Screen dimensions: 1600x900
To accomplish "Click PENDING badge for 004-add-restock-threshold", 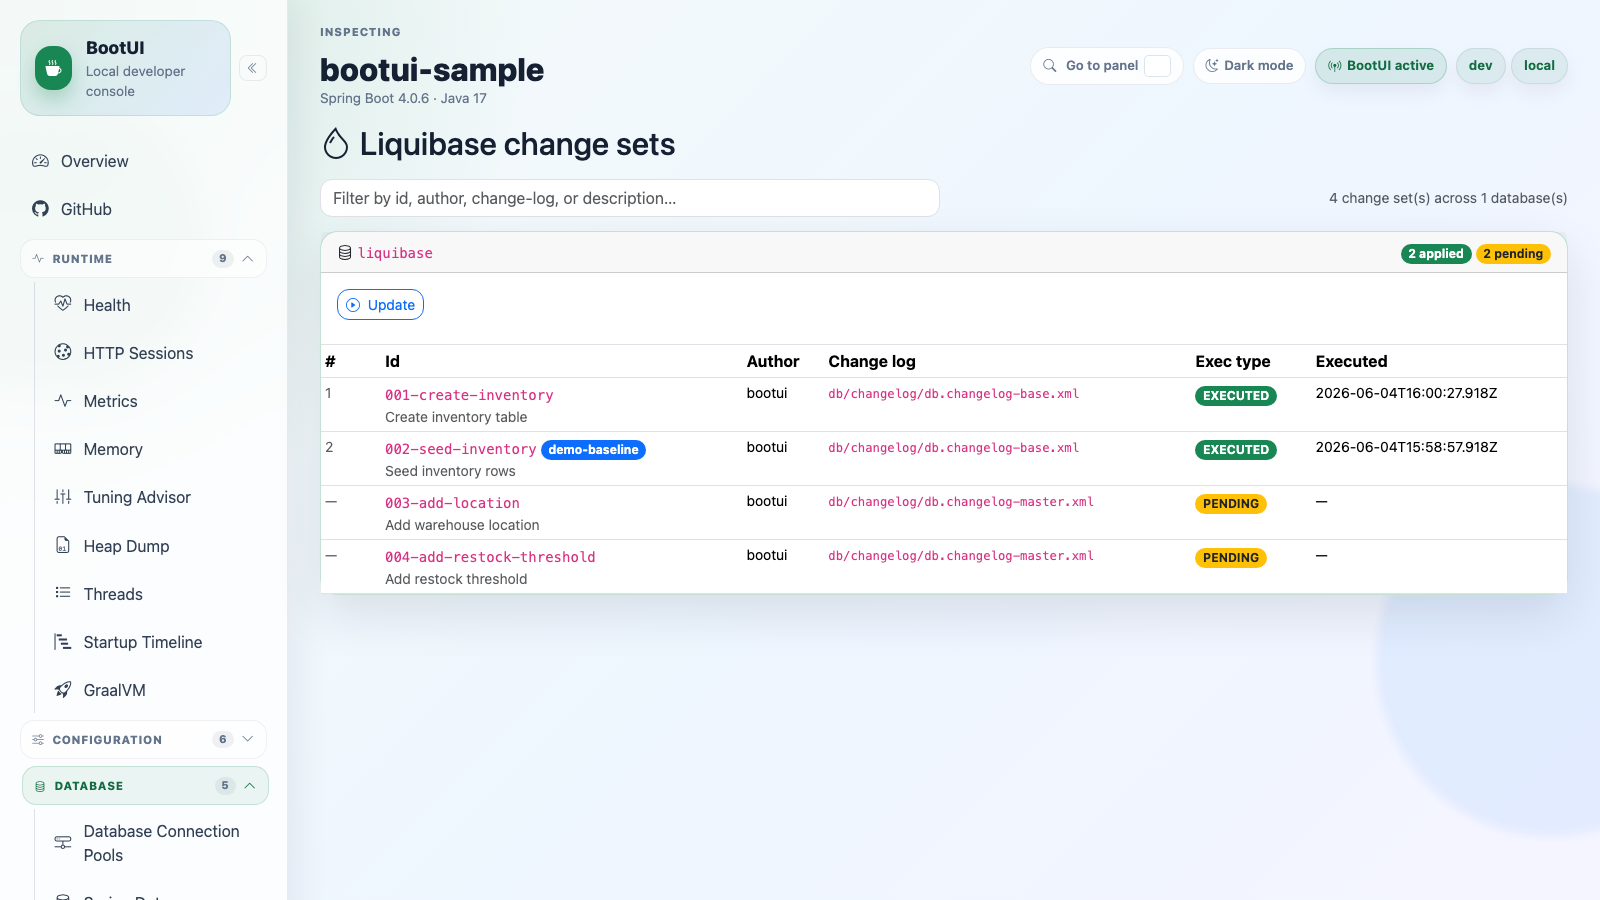I will click(x=1231, y=558).
